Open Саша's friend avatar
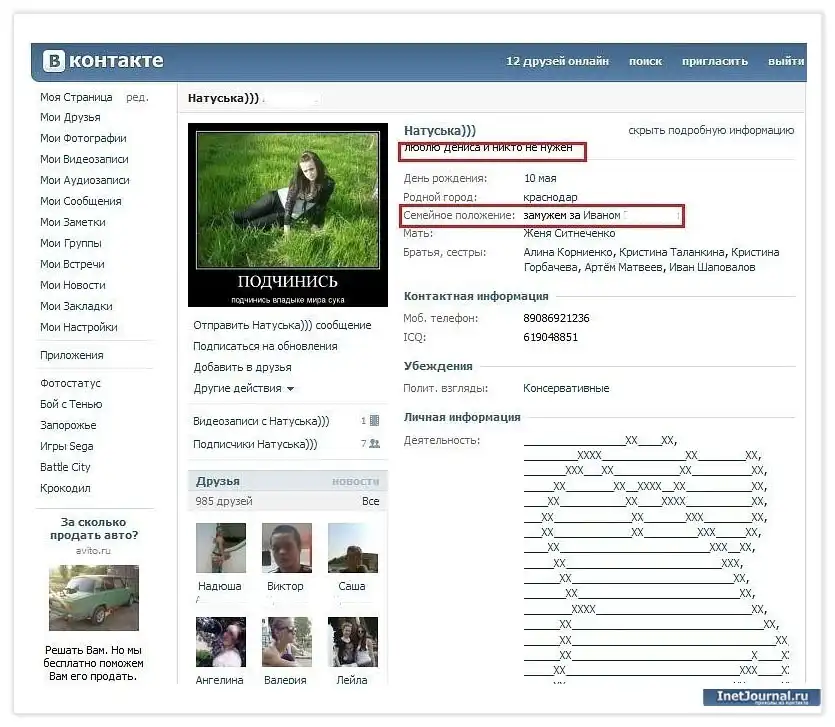Image resolution: width=835 pixels, height=727 pixels. [352, 548]
